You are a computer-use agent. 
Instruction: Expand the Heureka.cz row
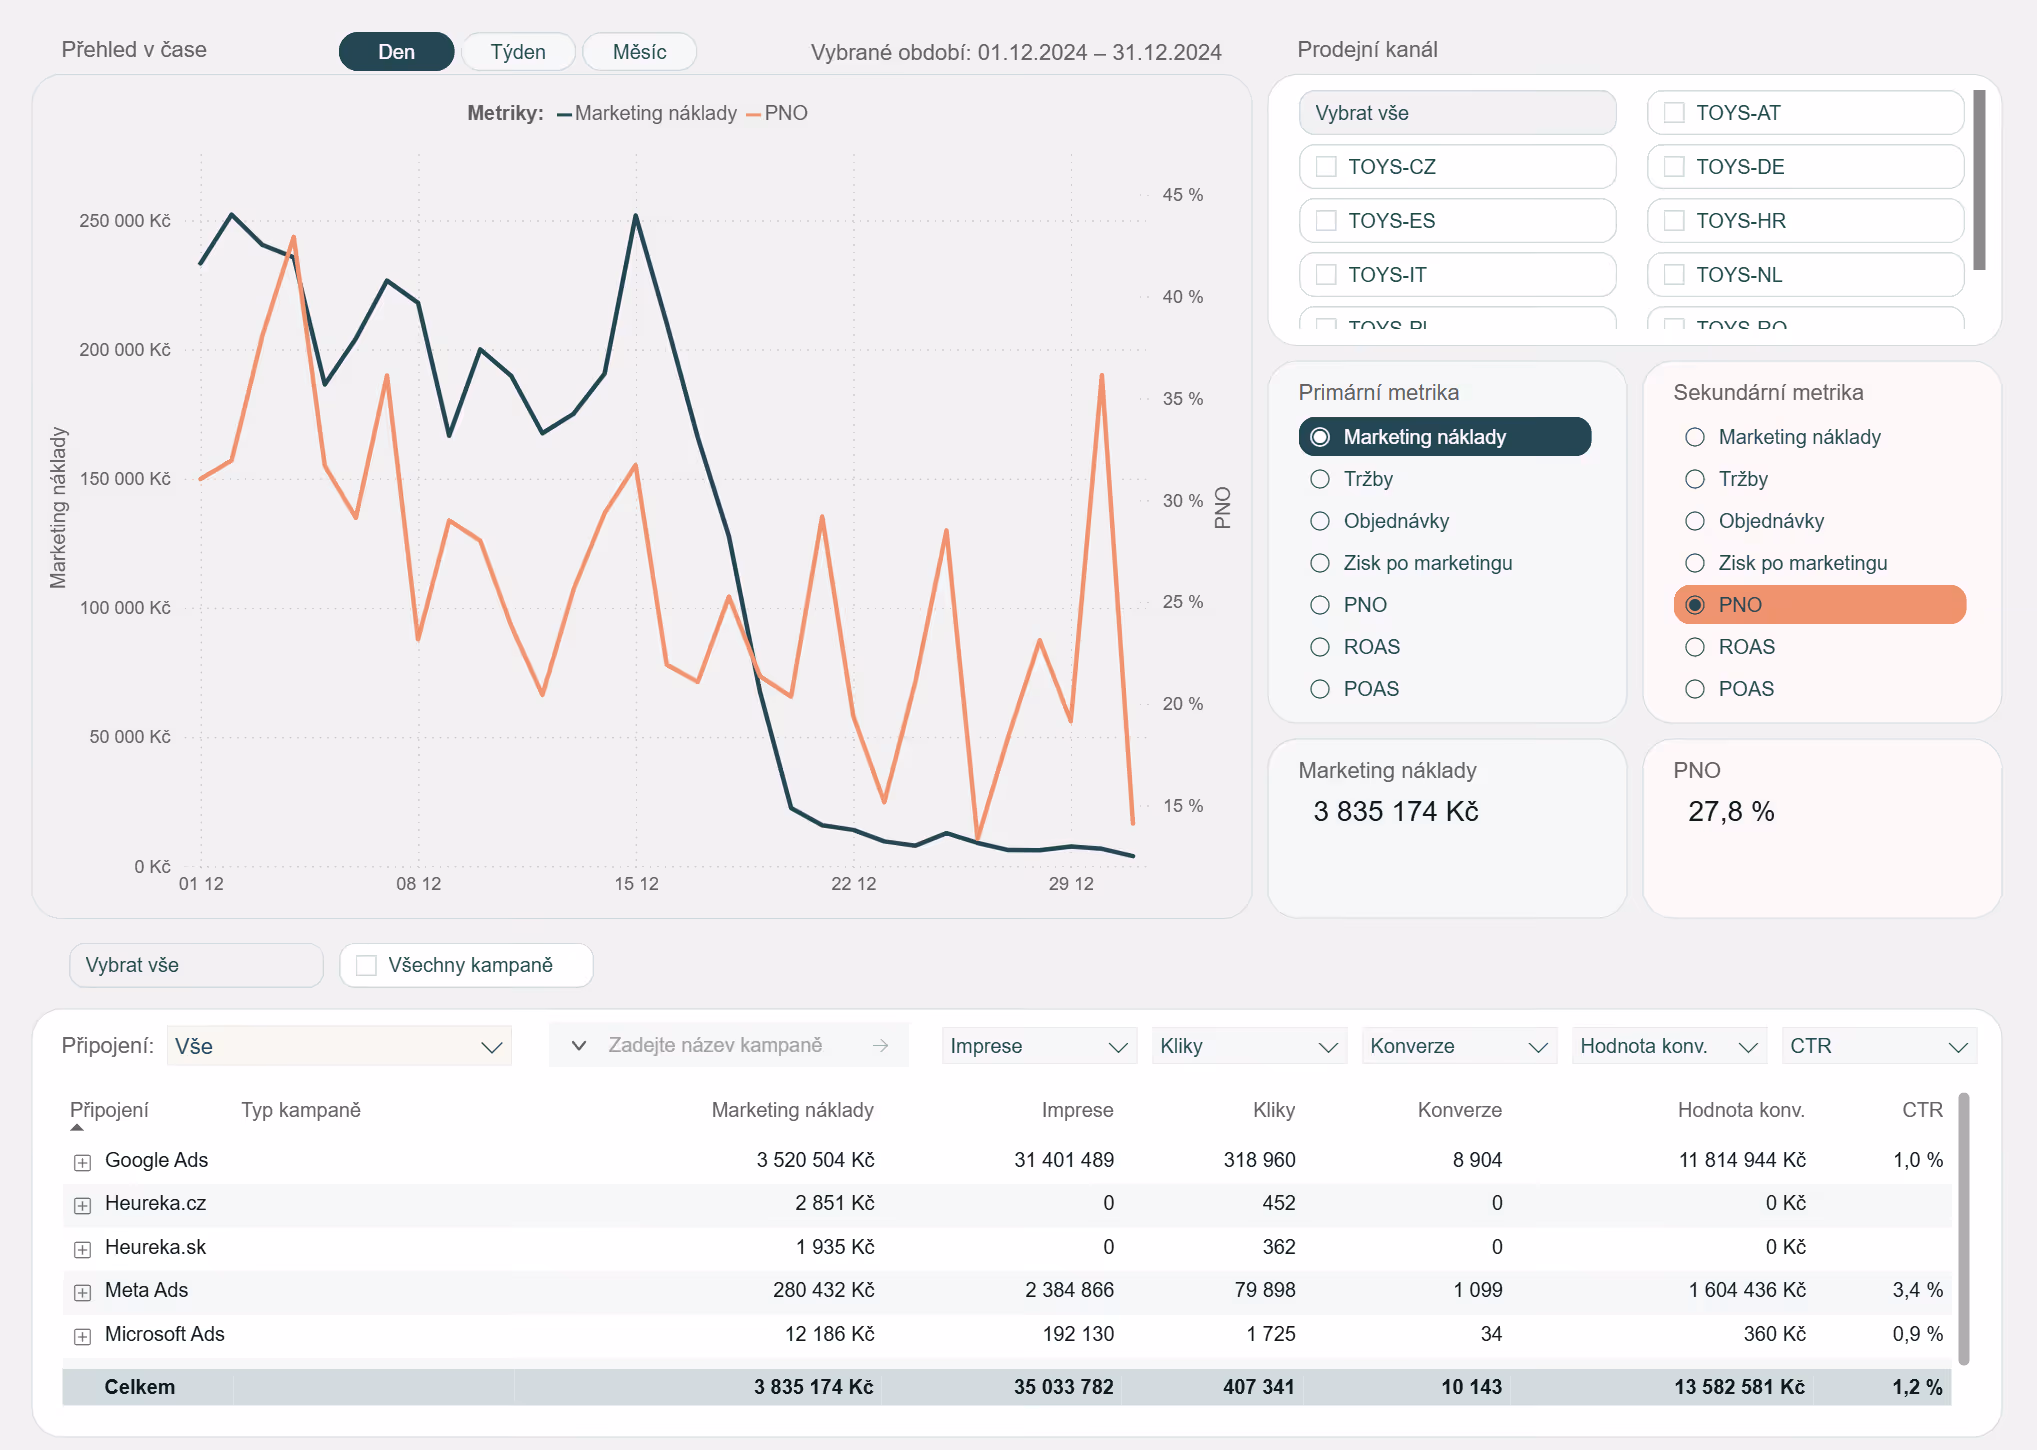click(x=83, y=1205)
